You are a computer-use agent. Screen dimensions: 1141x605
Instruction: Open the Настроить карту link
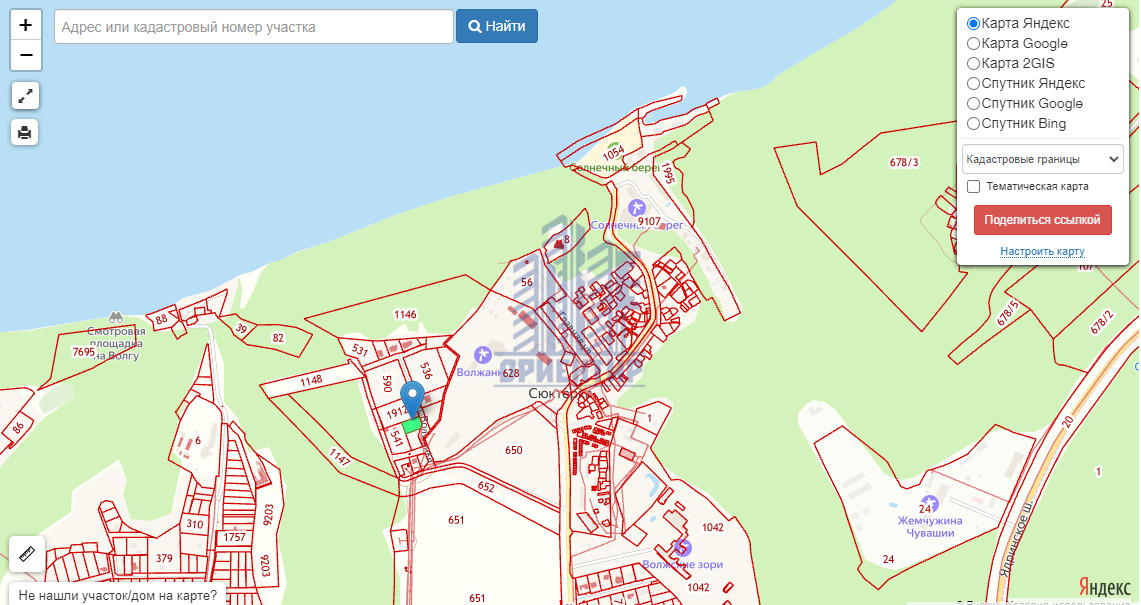click(x=1042, y=251)
